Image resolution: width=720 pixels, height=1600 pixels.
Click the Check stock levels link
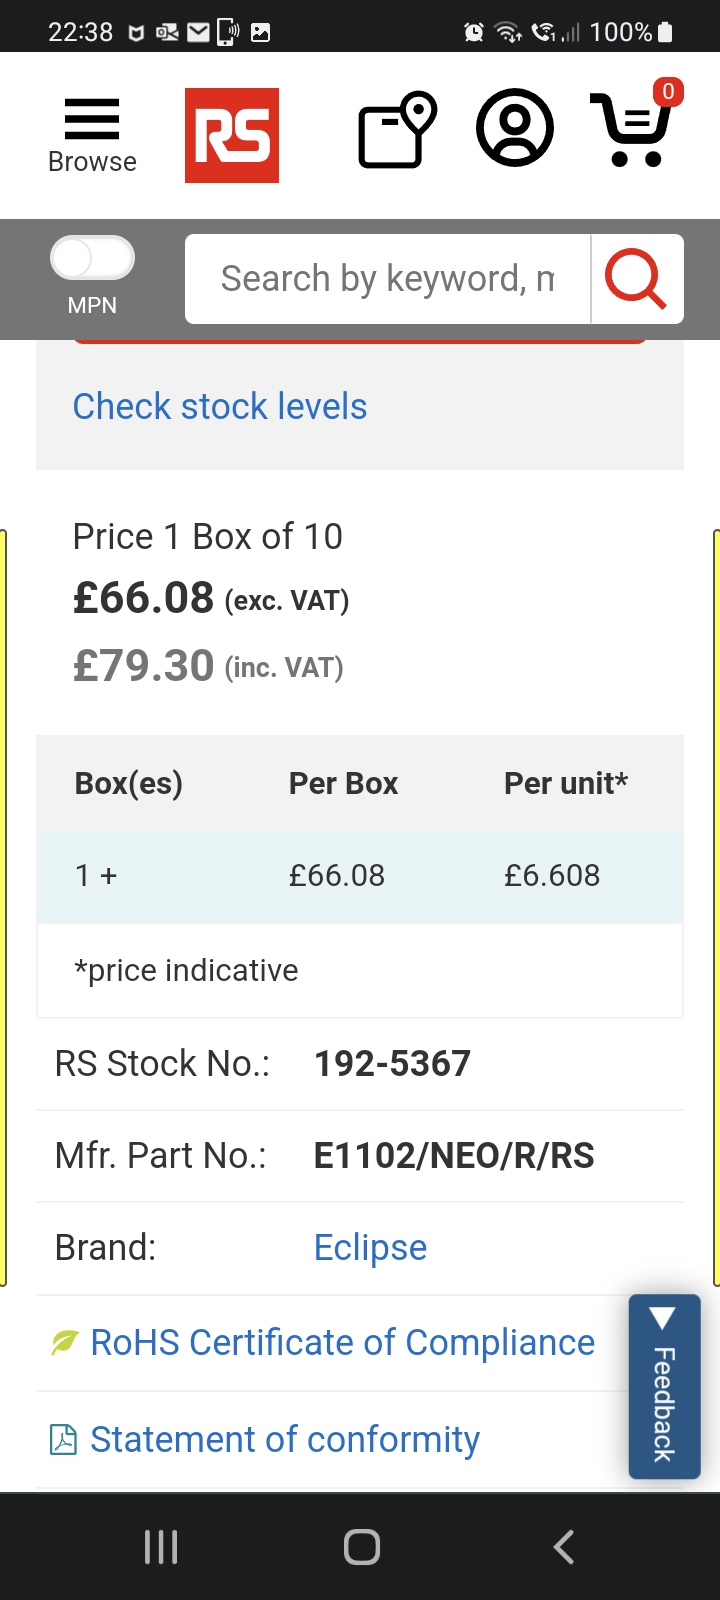coord(220,407)
